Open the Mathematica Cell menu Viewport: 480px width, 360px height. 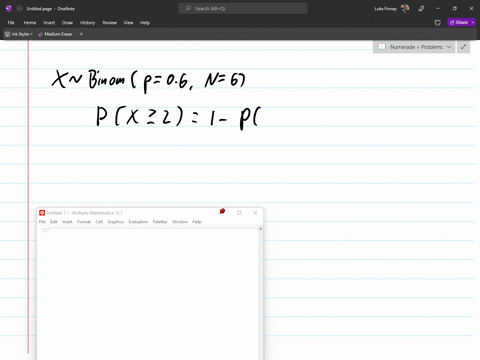[99, 222]
